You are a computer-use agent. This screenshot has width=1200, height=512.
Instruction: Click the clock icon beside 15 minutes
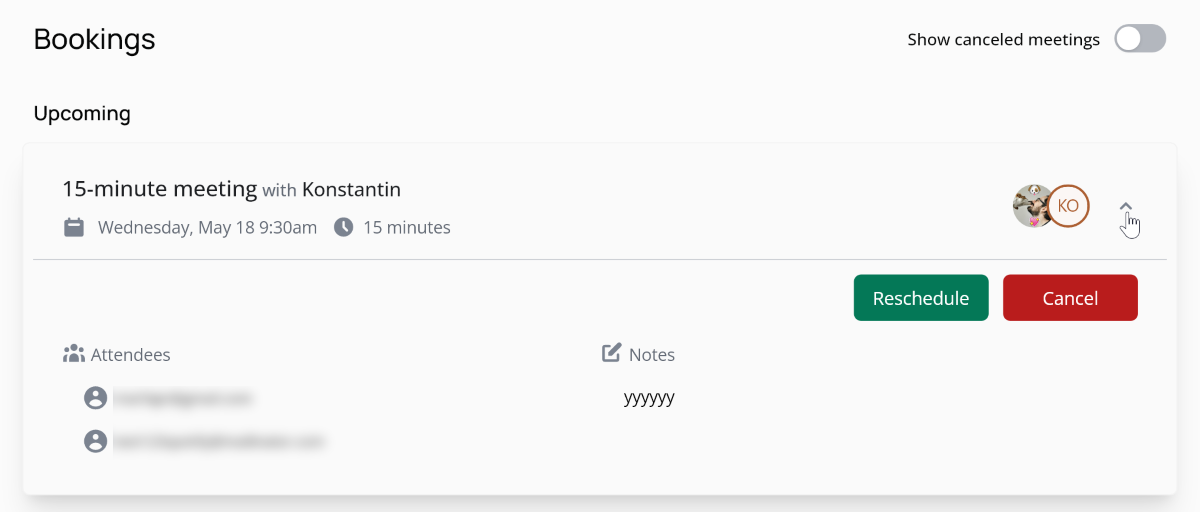343,227
